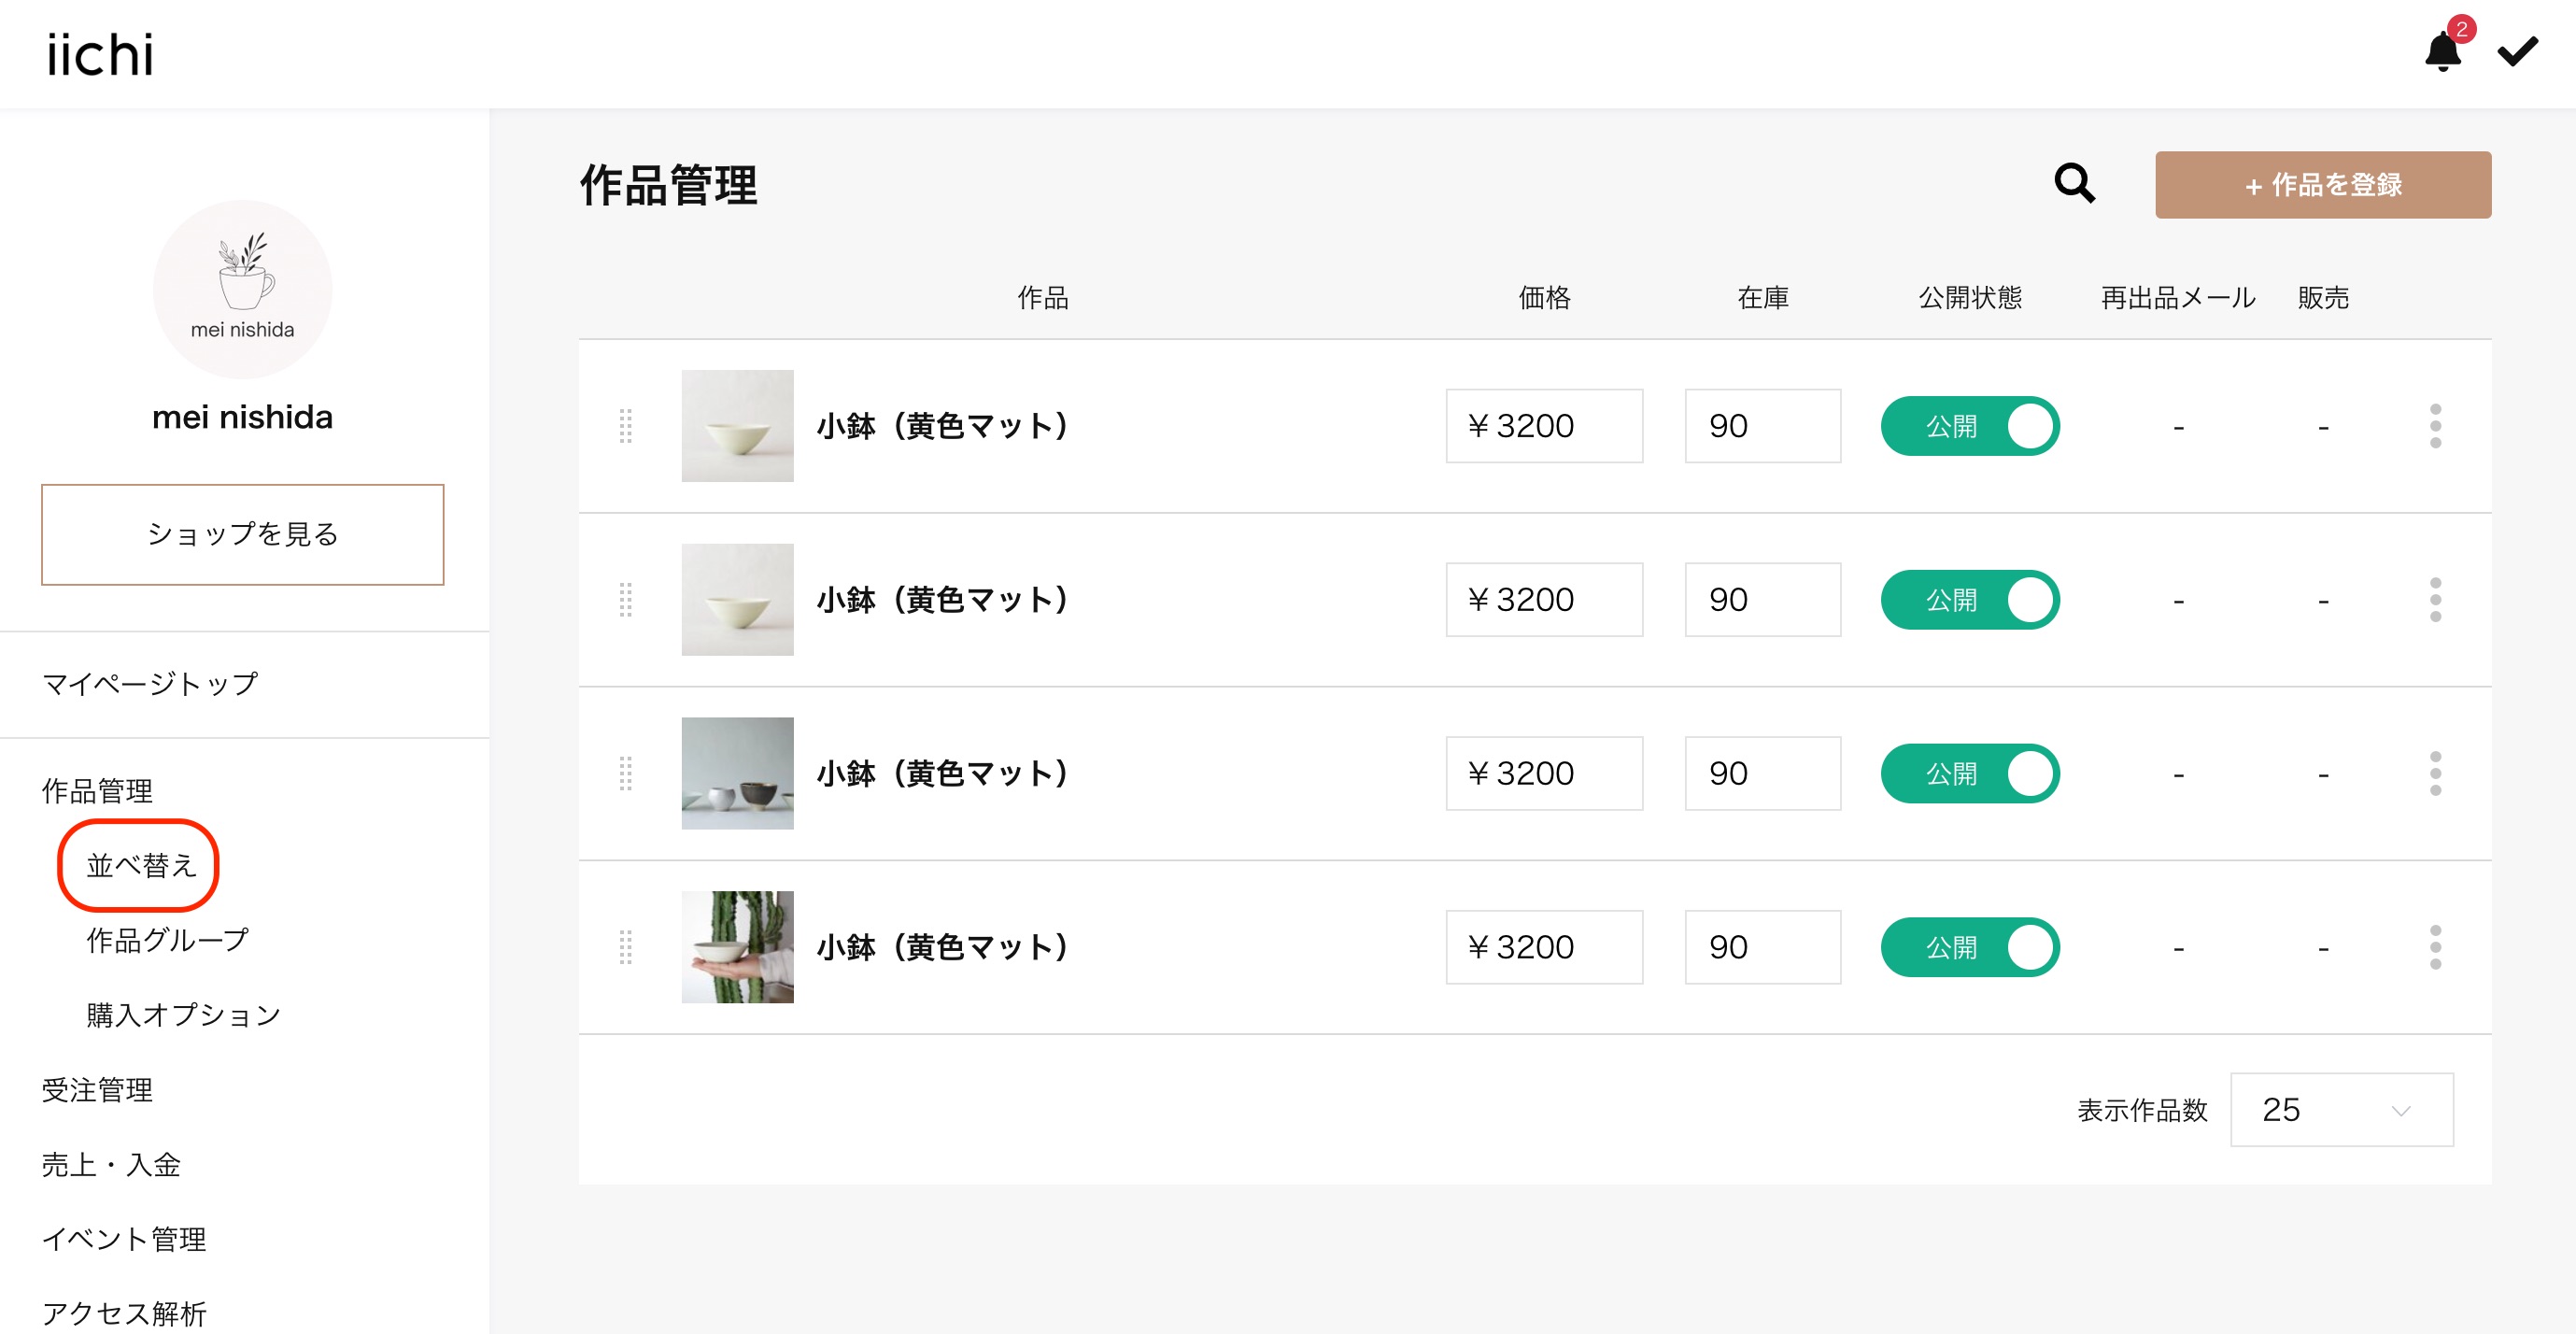Switch off 公開 for the fourth product

tap(1969, 947)
